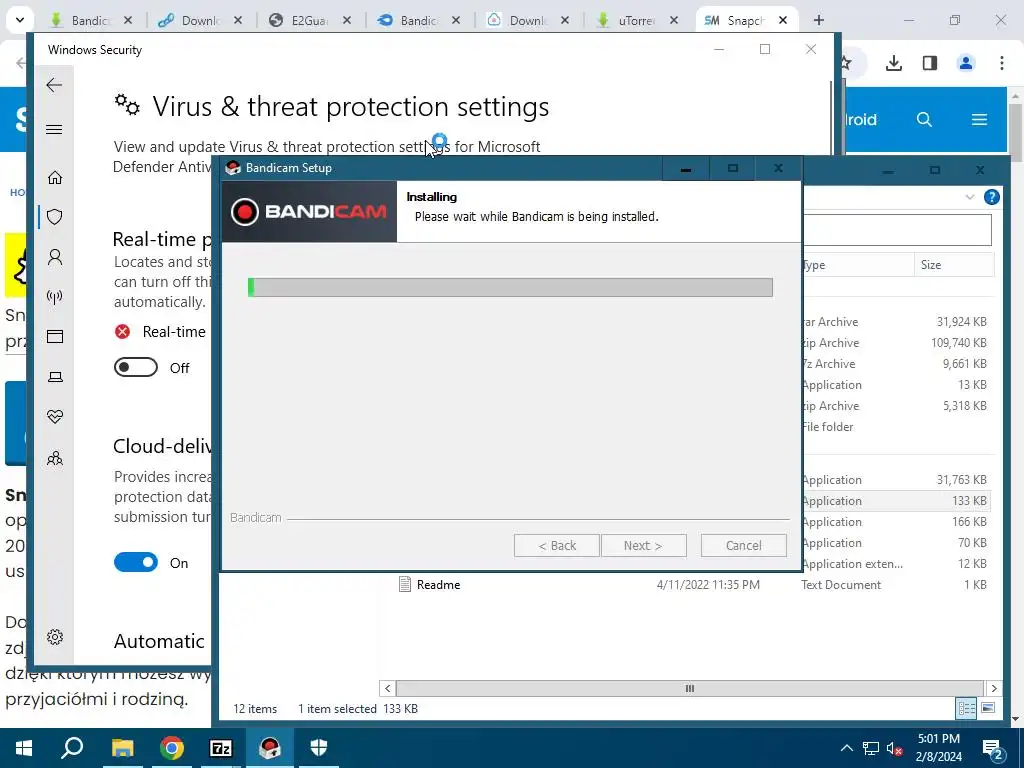Open Home in Windows Security sidebar

tap(55, 177)
